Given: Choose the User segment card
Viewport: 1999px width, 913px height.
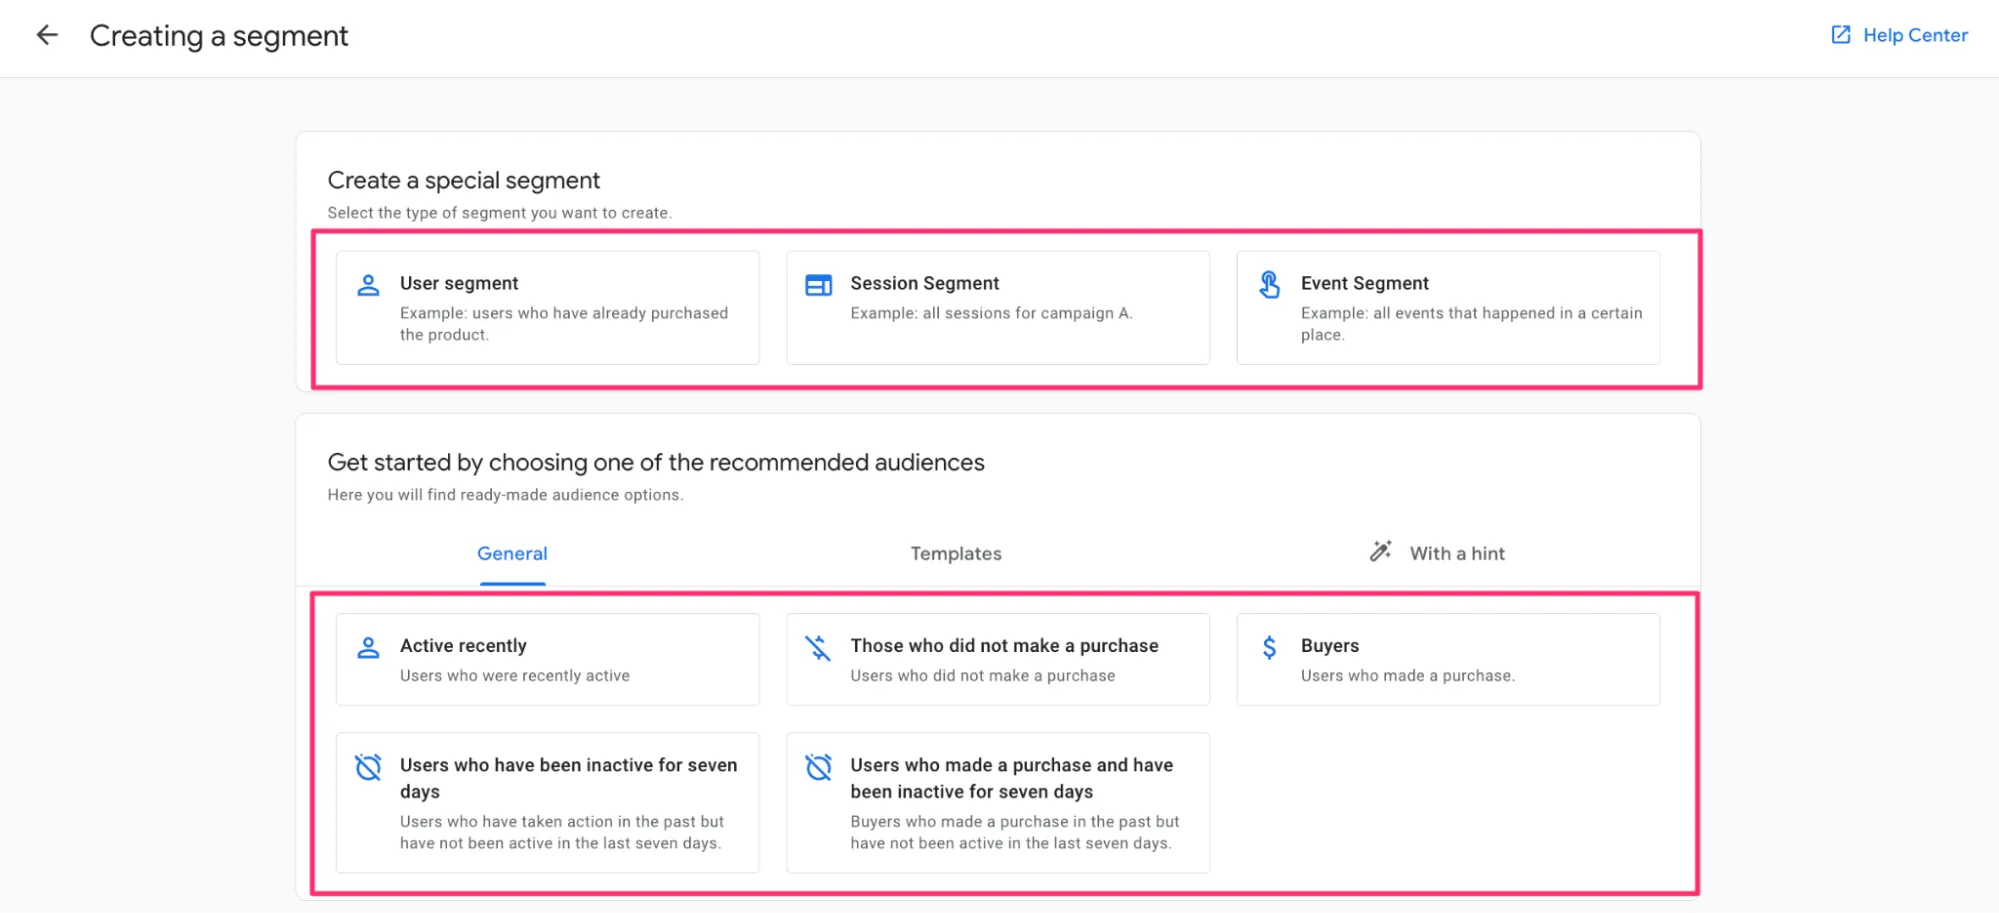Looking at the screenshot, I should pos(547,308).
